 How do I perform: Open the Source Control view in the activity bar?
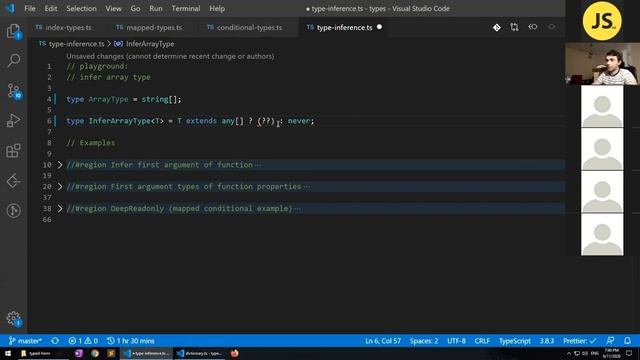[x=13, y=91]
